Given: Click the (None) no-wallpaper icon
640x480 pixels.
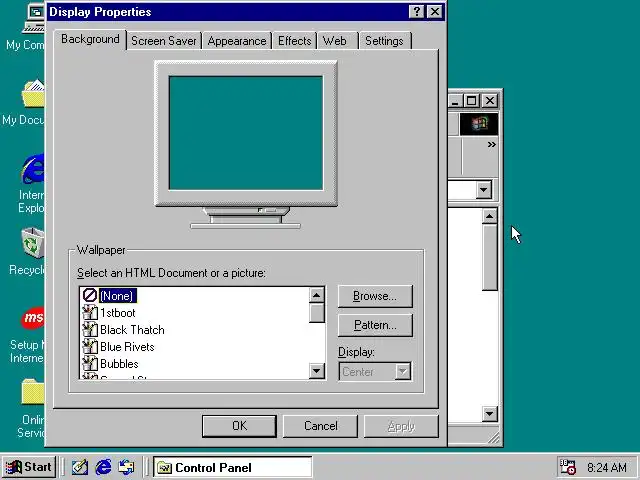Looking at the screenshot, I should pos(90,296).
